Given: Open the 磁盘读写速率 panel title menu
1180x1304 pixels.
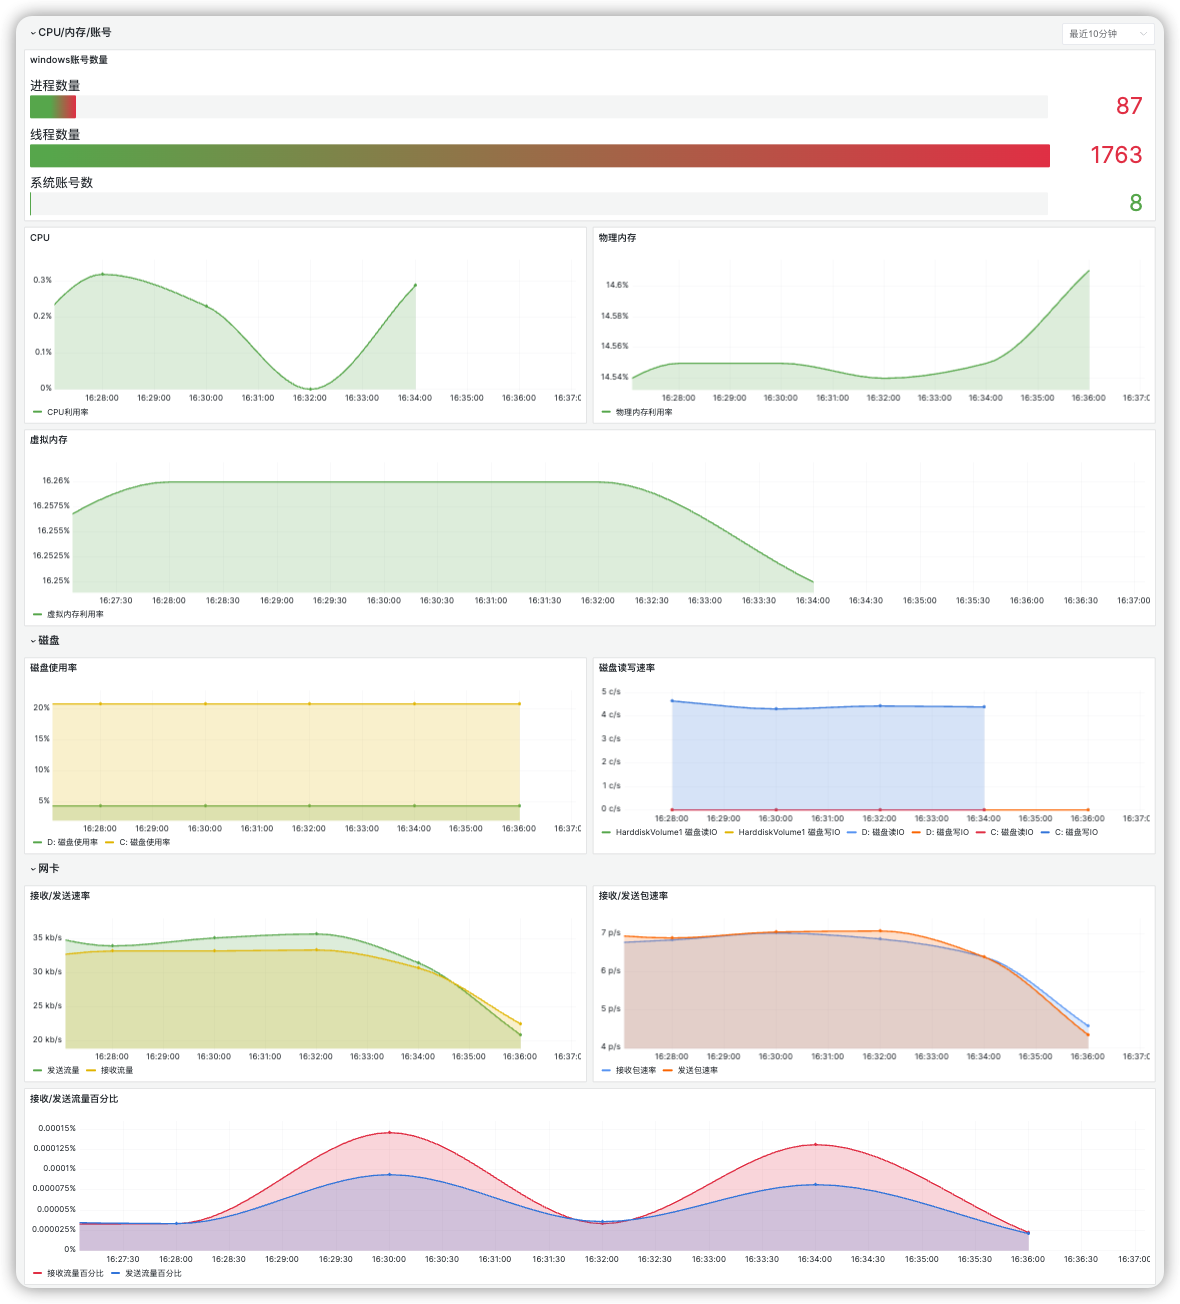Looking at the screenshot, I should click(x=627, y=668).
